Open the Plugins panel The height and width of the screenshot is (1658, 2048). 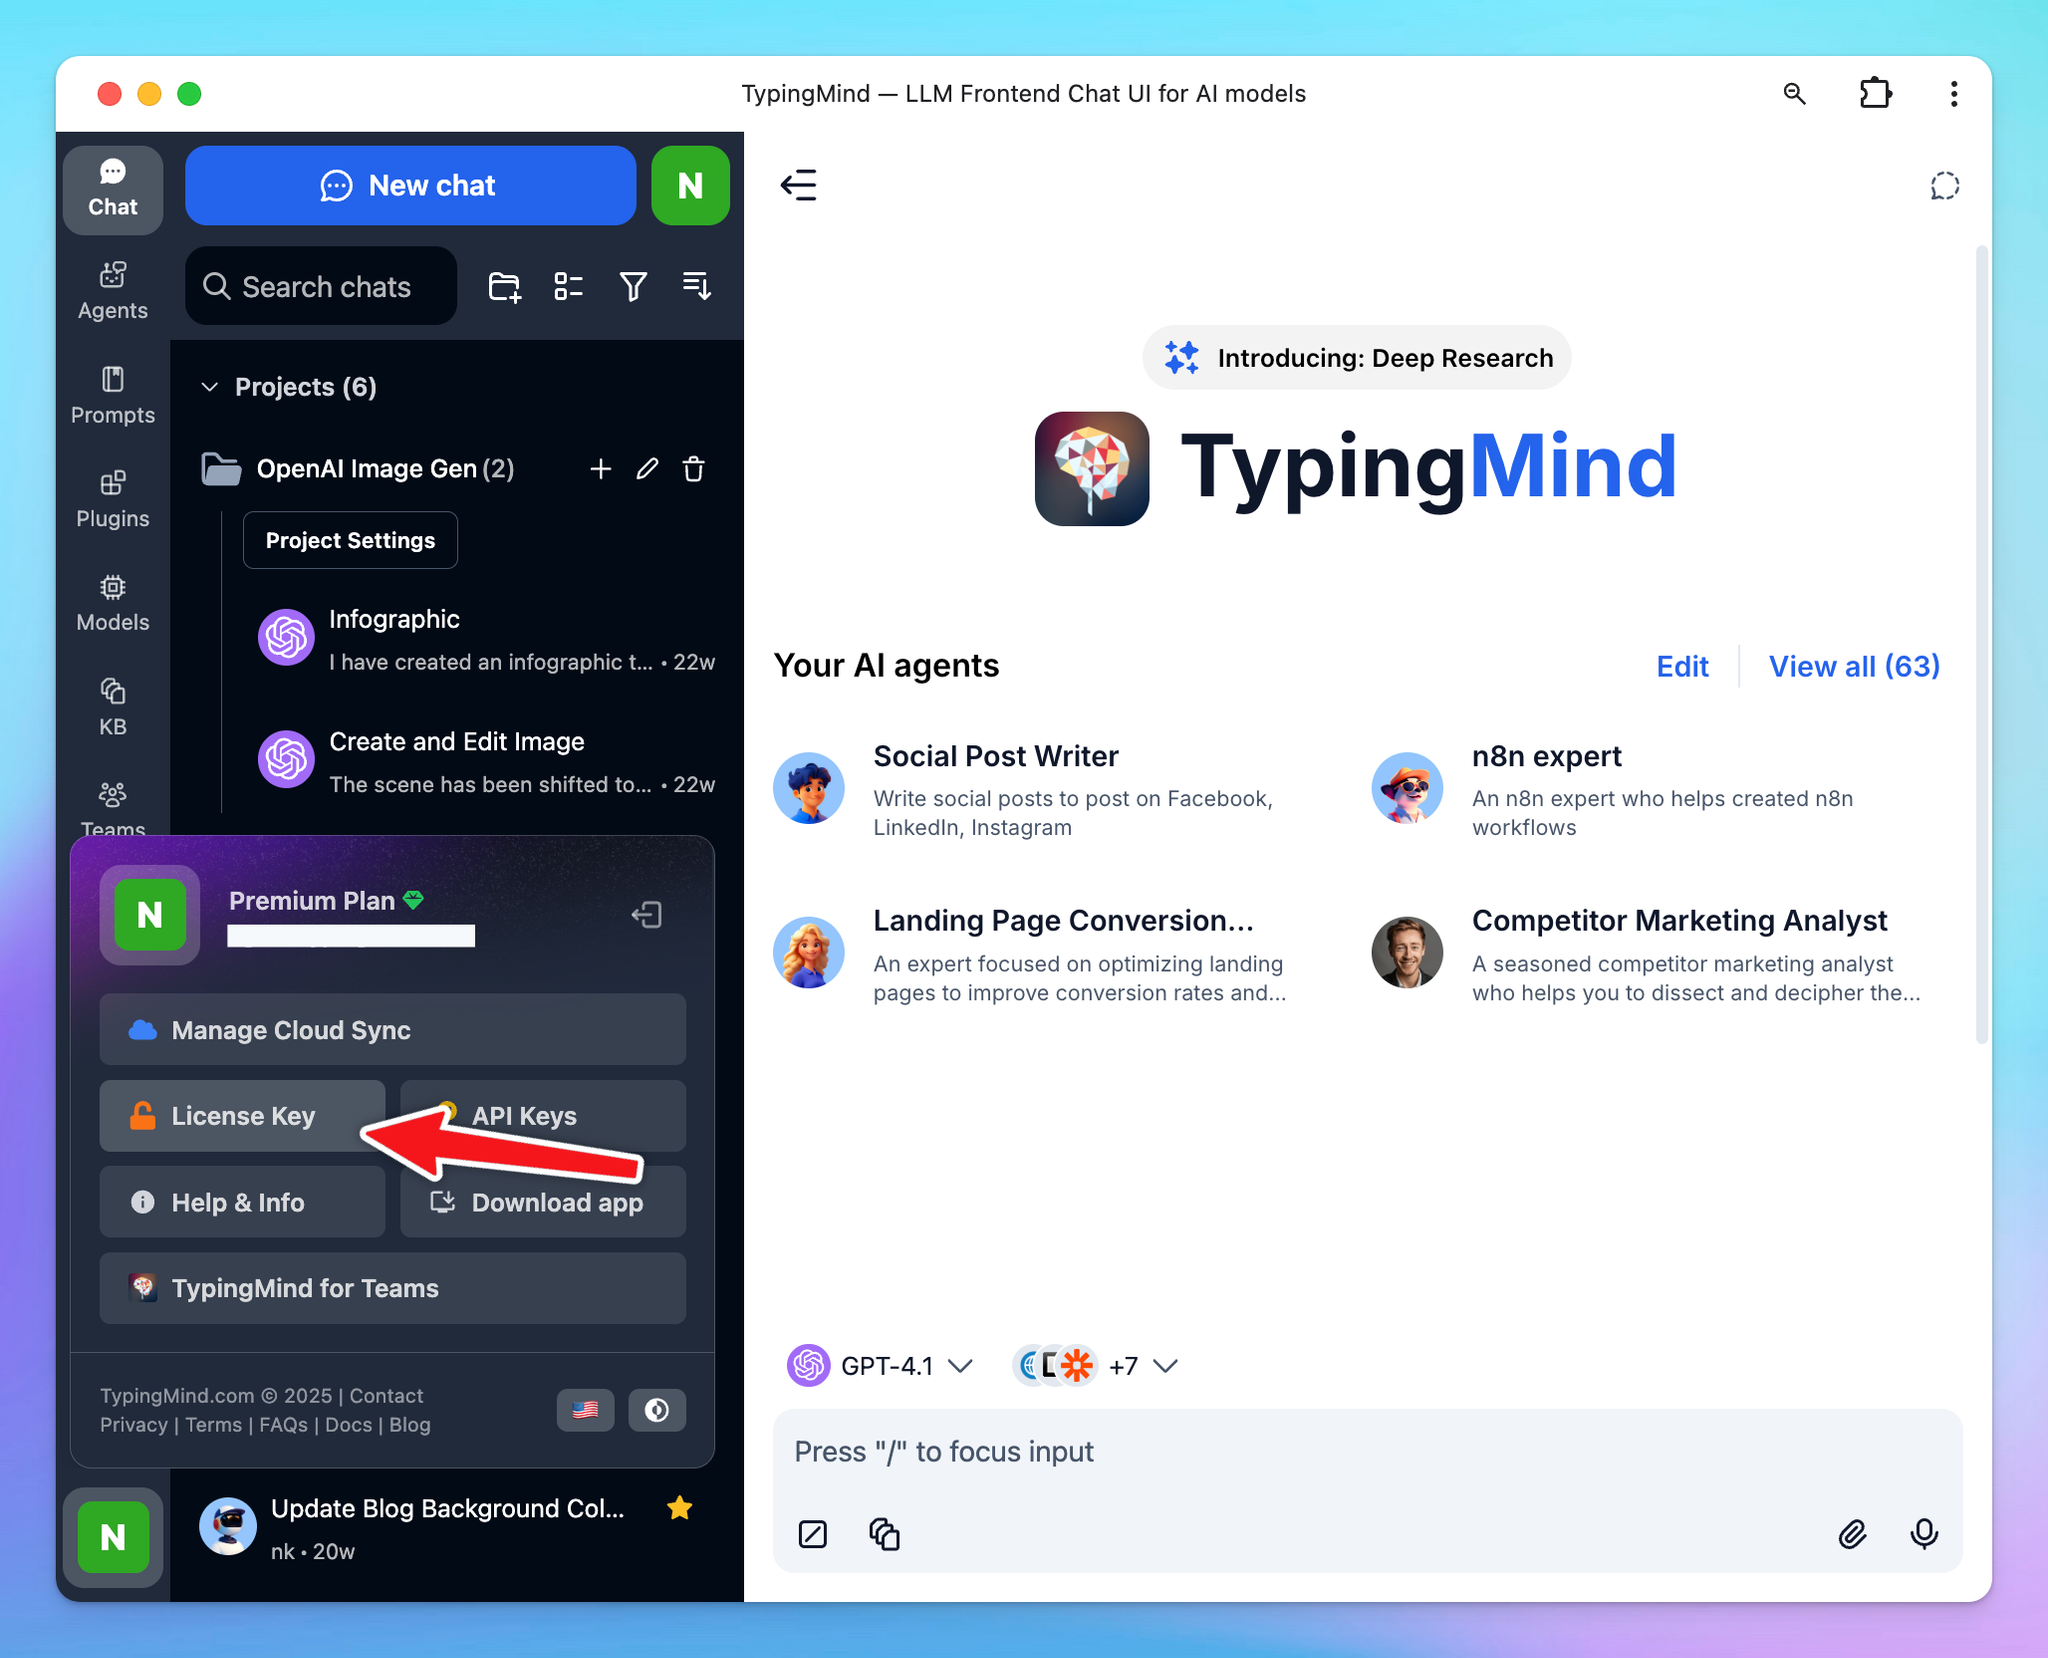pos(112,497)
